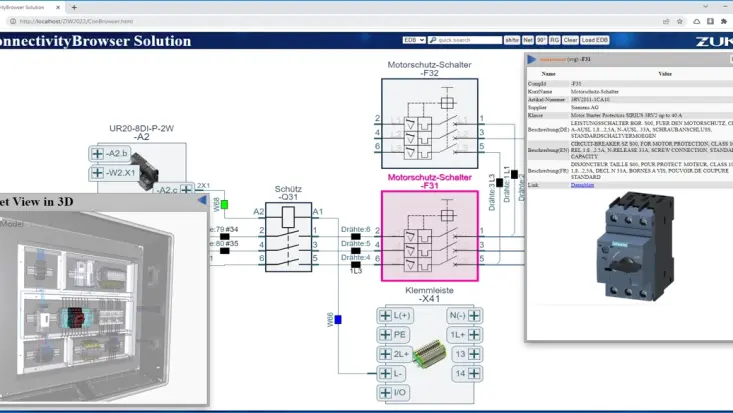
Task: Expand the -W2.X1 connector plus icon
Action: tap(98, 172)
